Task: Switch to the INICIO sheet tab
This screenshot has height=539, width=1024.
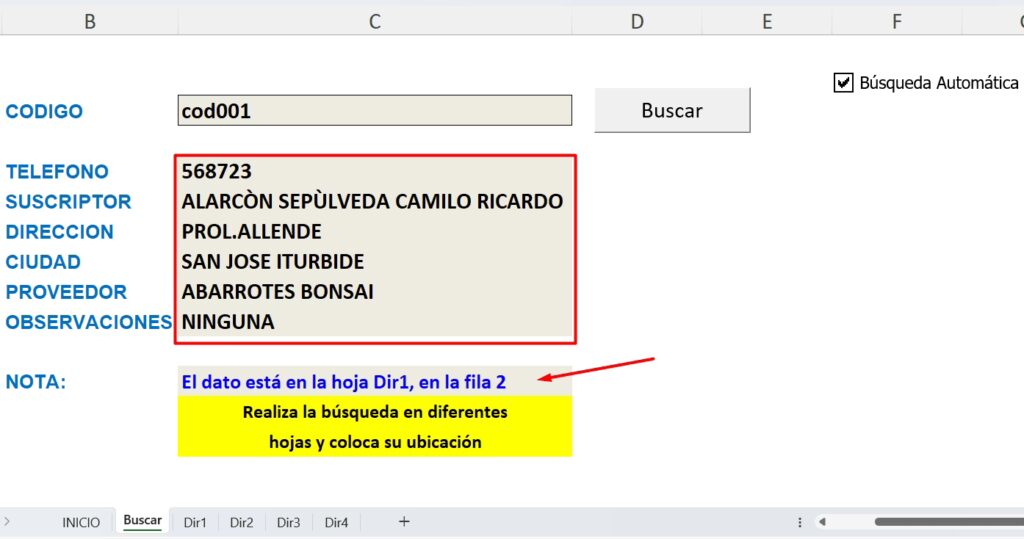Action: 81,522
